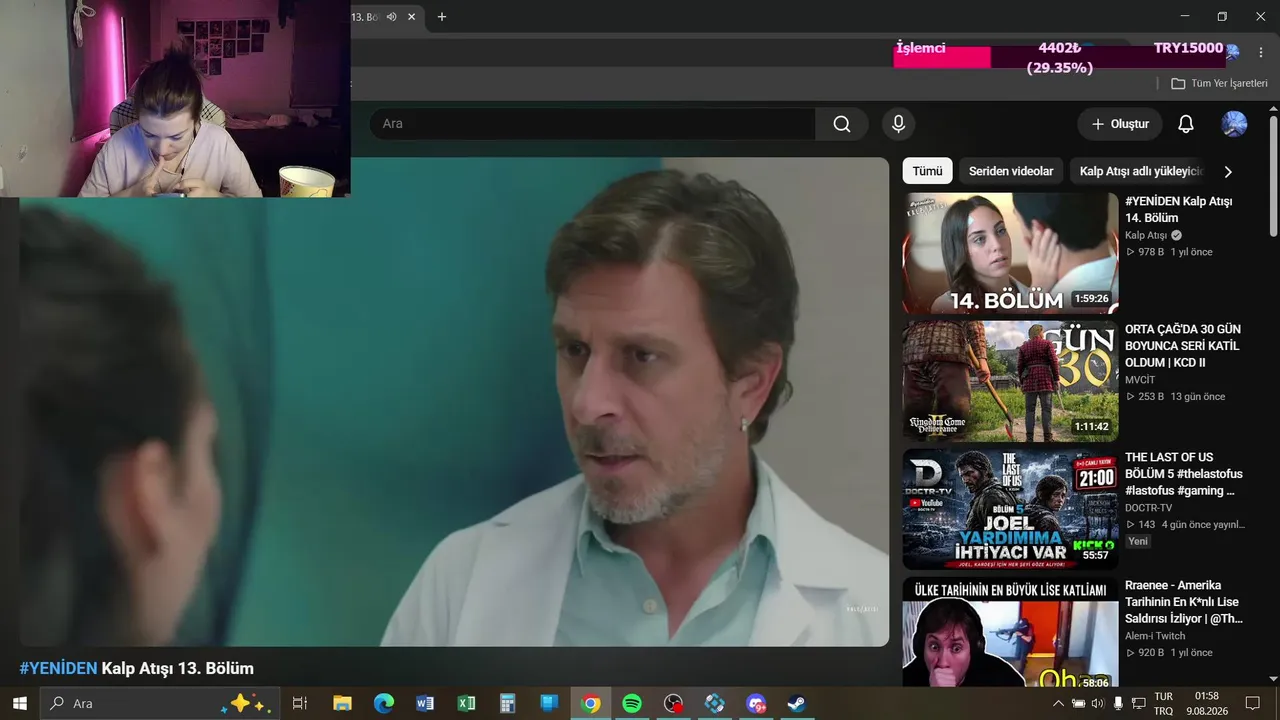
Task: Click the Oluştur create button
Action: 1120,124
